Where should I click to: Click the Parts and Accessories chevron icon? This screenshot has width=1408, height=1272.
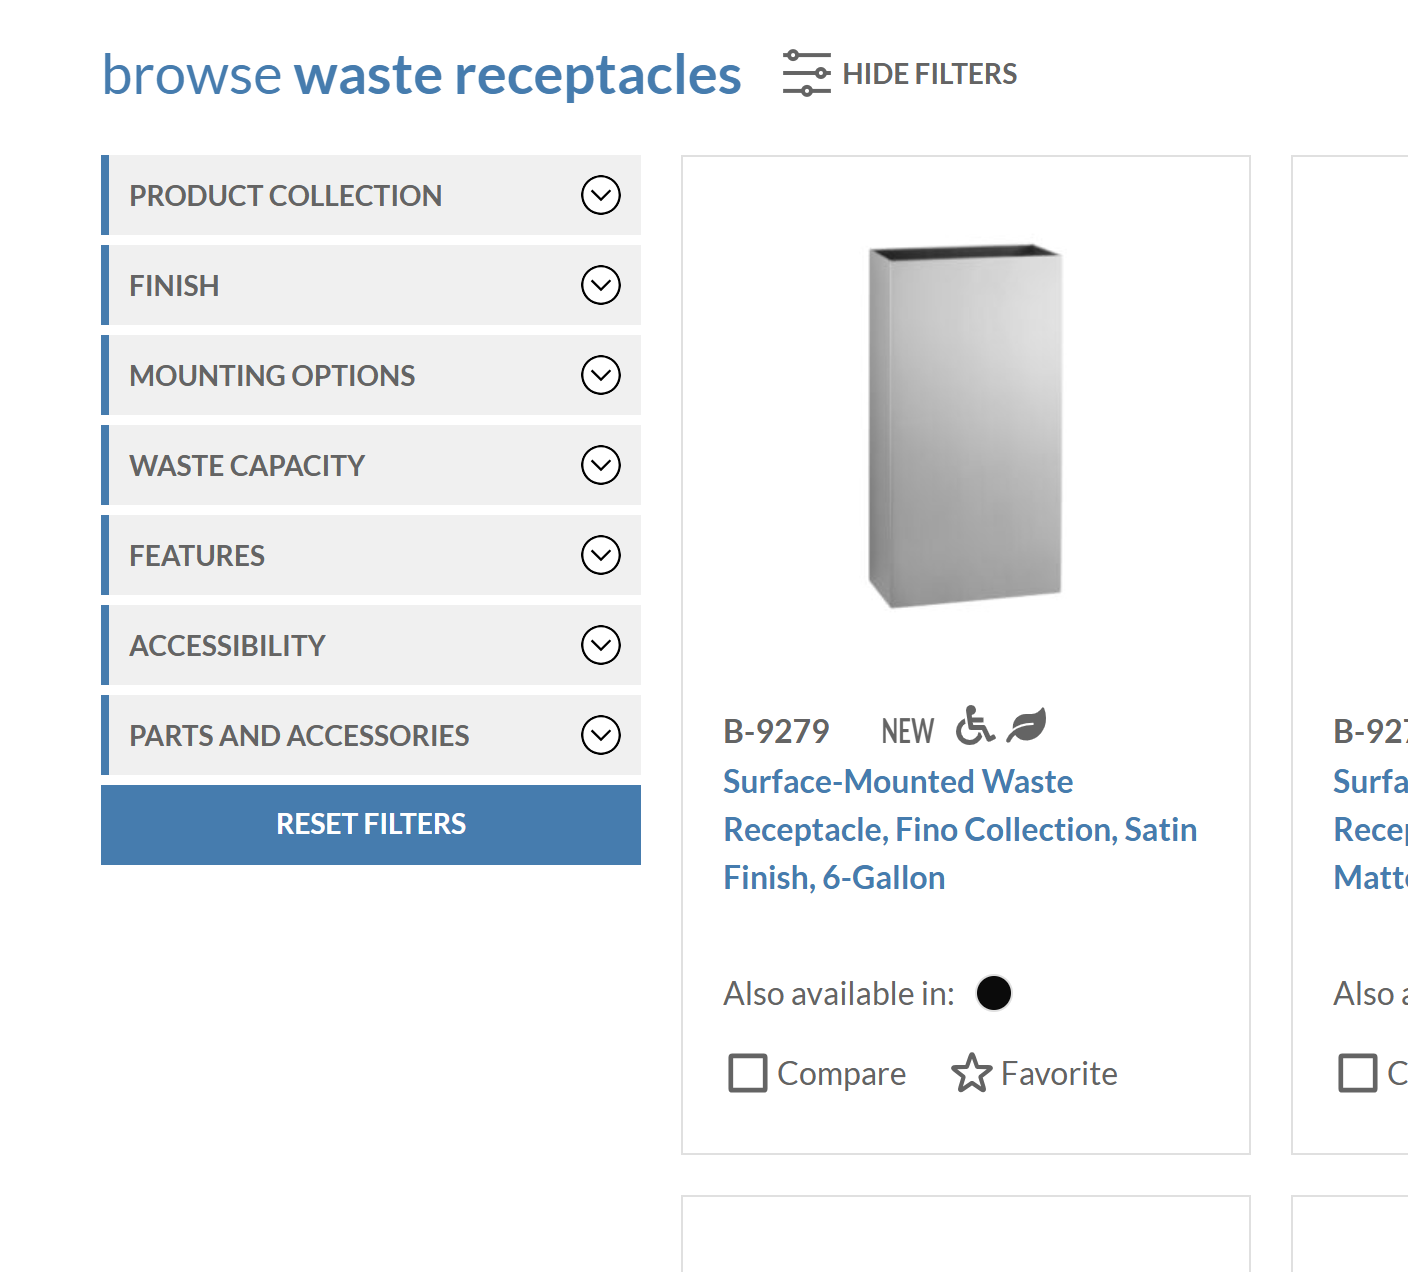[x=601, y=735]
